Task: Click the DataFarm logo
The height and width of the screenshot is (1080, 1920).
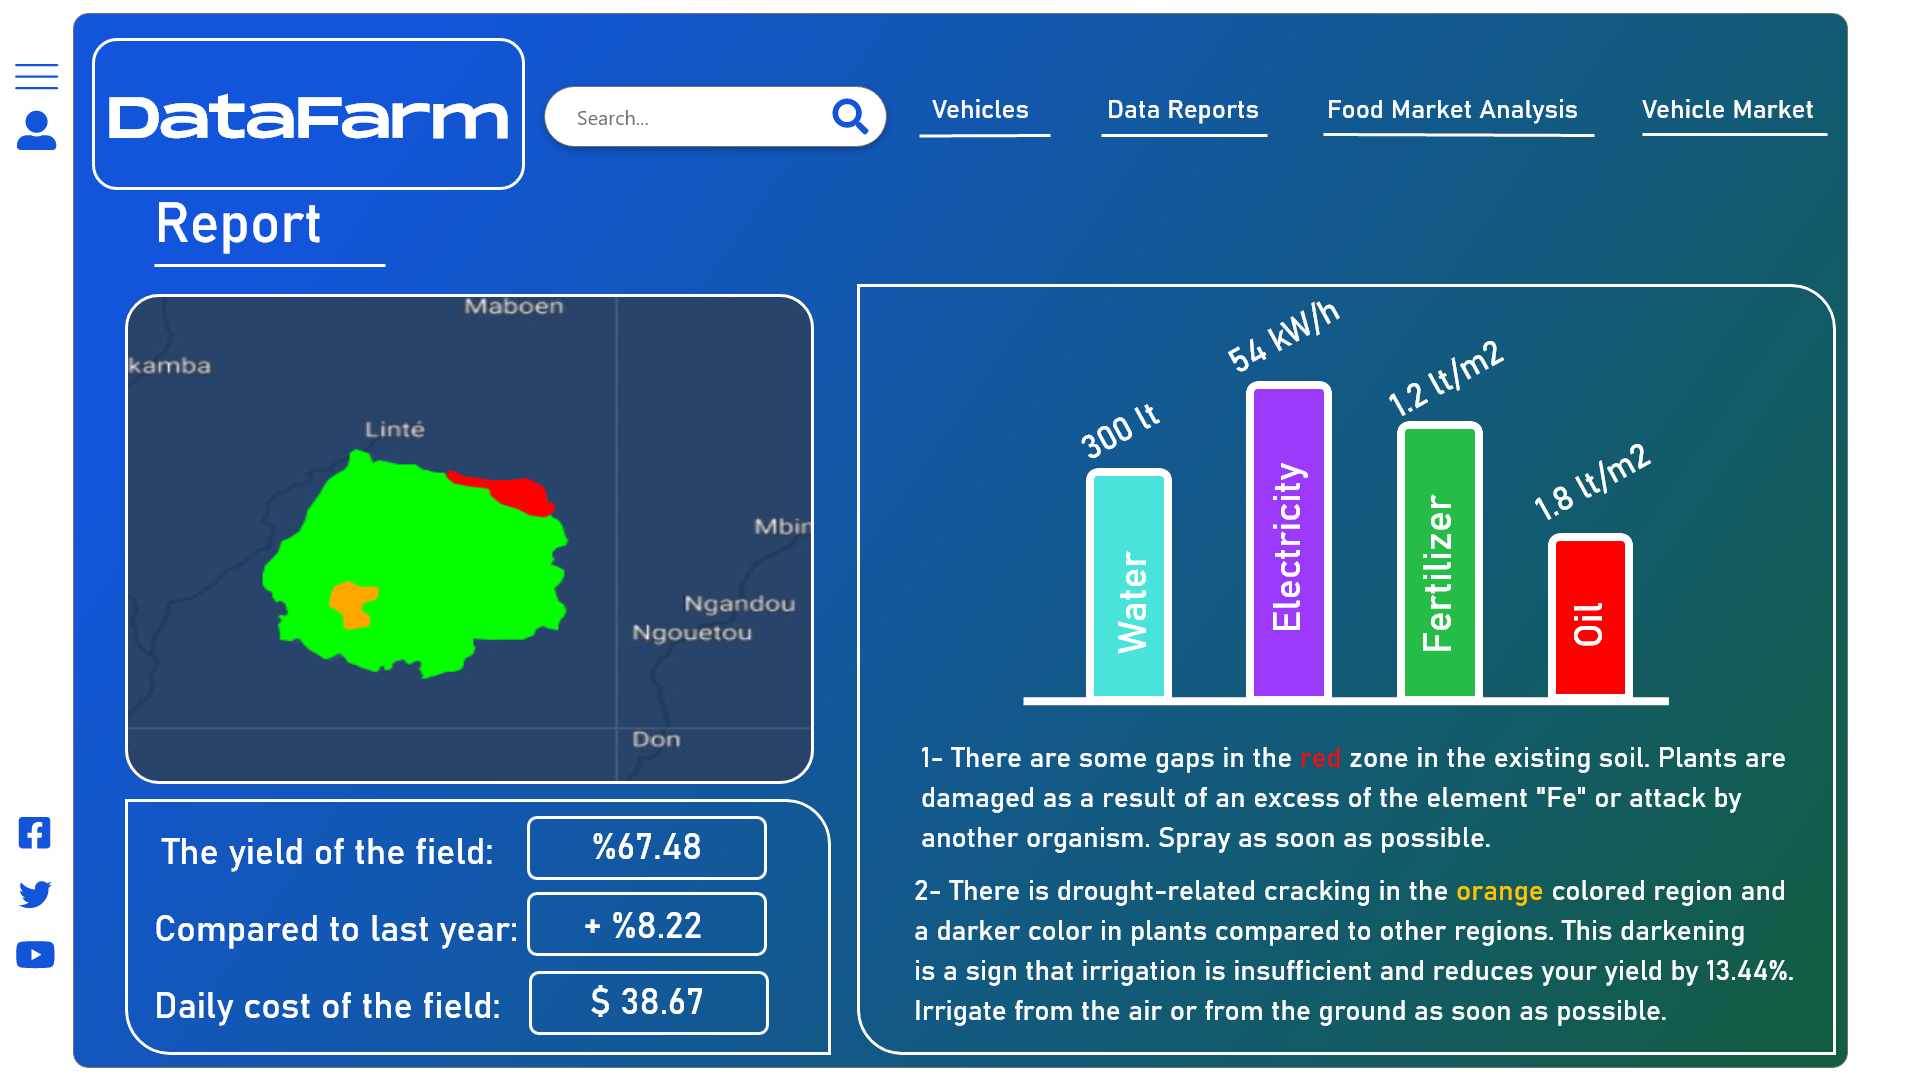Action: click(308, 115)
